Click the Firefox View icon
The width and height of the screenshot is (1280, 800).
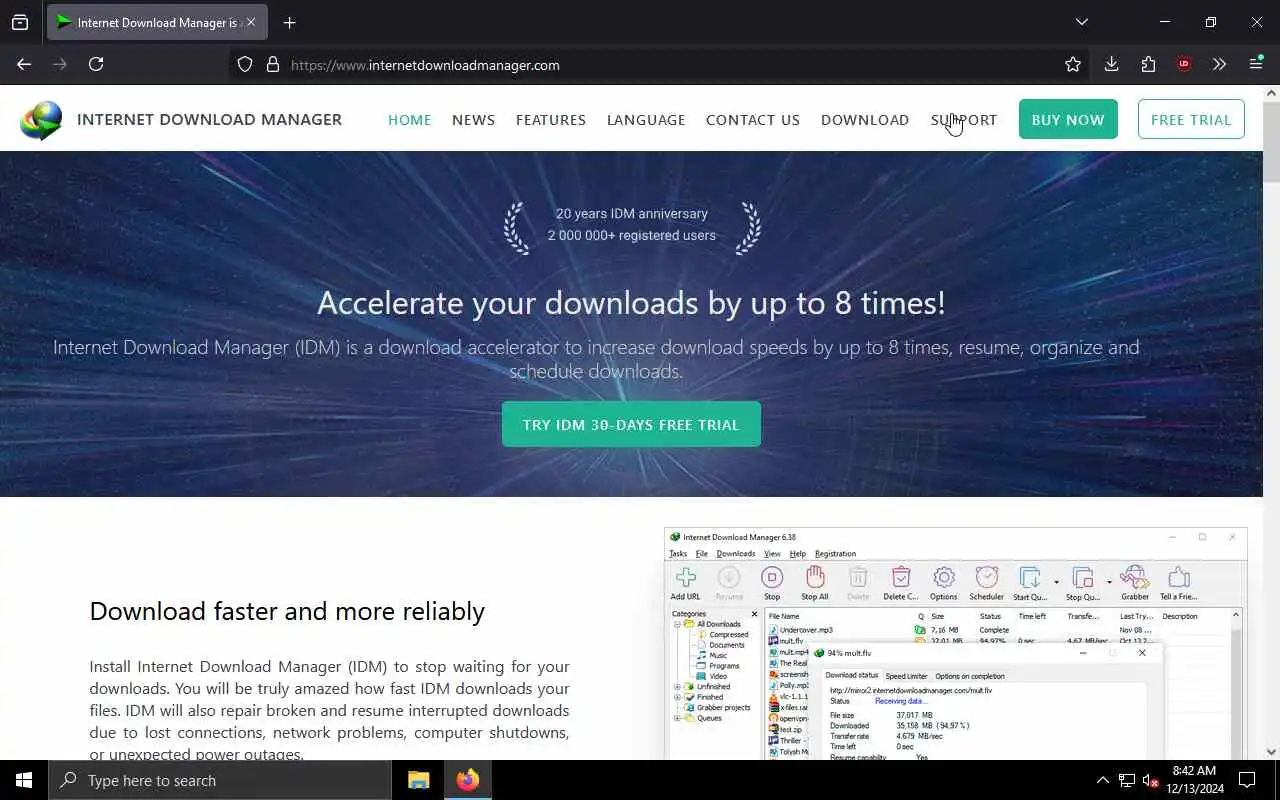(x=20, y=22)
